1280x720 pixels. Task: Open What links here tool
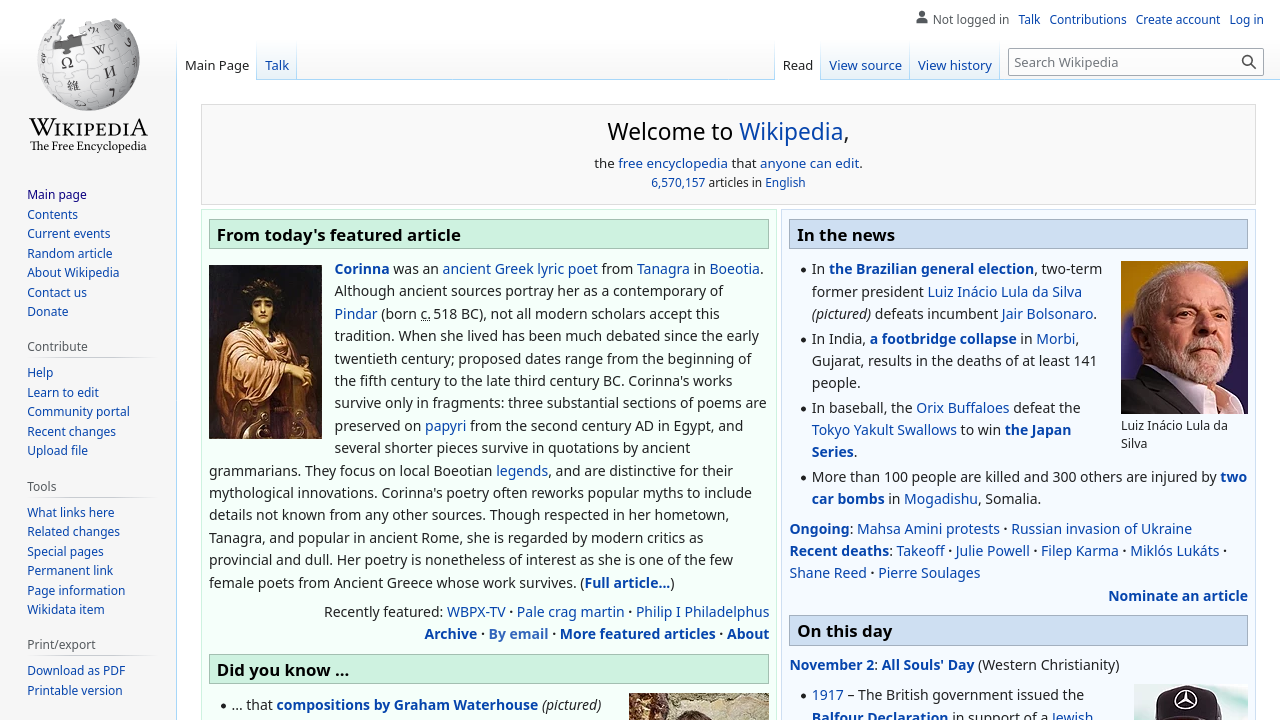click(71, 512)
